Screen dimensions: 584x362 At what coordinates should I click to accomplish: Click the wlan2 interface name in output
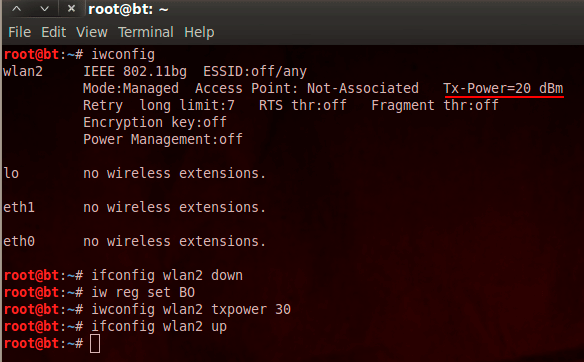pos(23,71)
